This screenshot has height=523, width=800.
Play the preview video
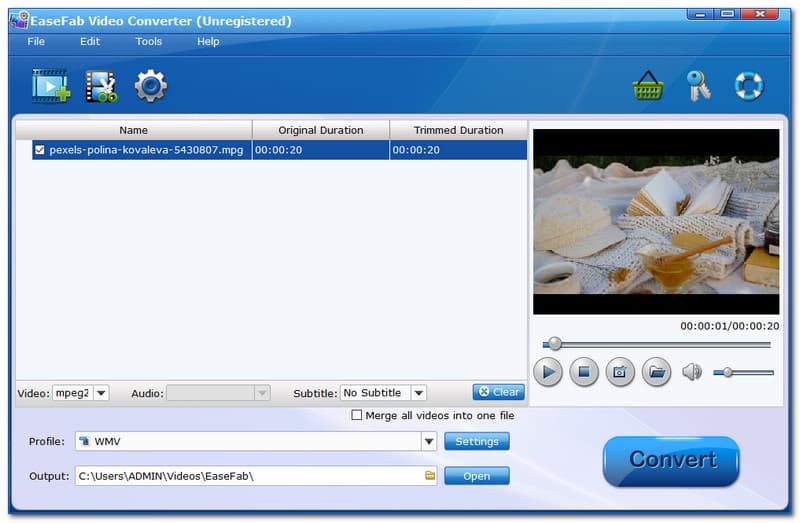coord(548,372)
